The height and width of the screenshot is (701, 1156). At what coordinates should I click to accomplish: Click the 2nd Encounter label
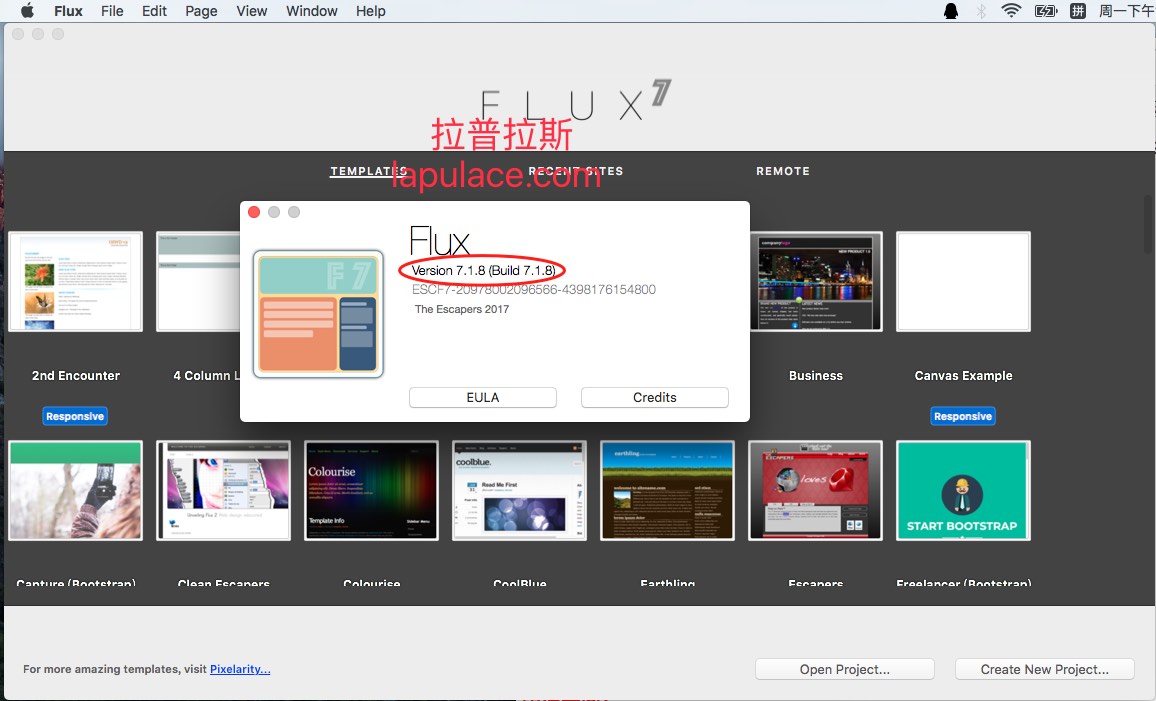tap(75, 376)
